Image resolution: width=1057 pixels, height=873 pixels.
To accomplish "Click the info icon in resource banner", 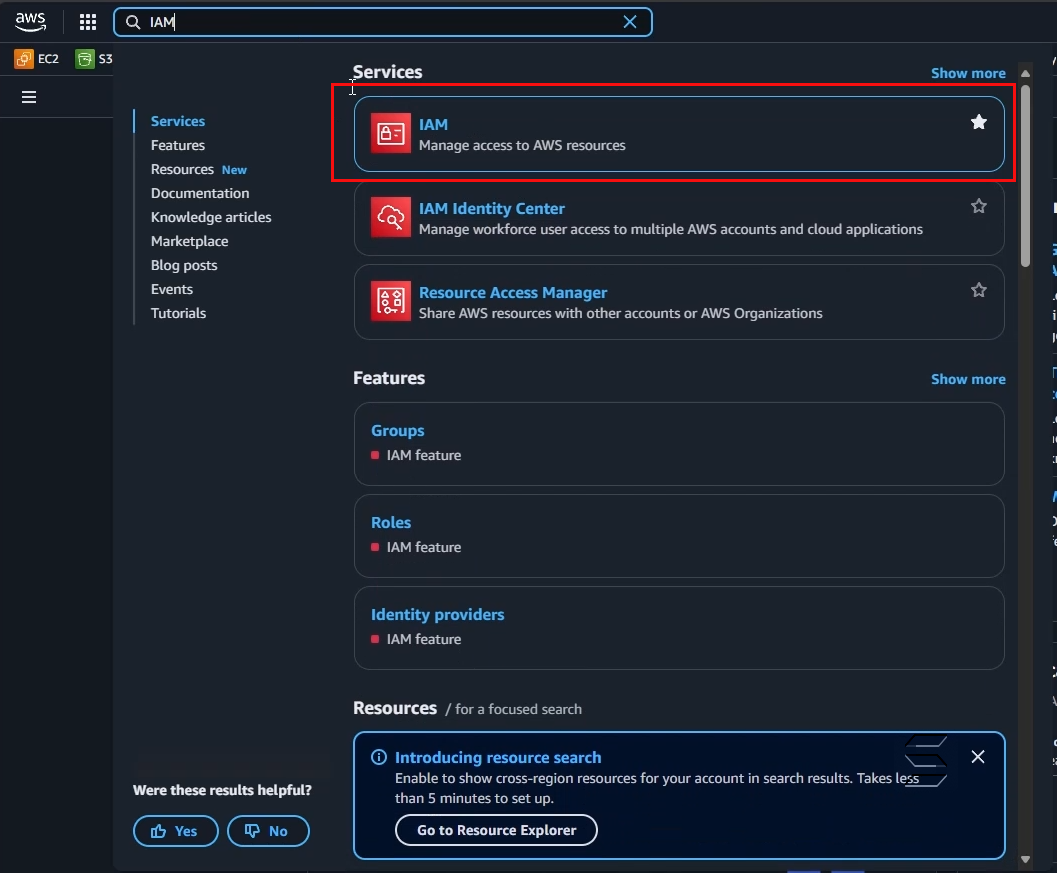I will point(379,757).
